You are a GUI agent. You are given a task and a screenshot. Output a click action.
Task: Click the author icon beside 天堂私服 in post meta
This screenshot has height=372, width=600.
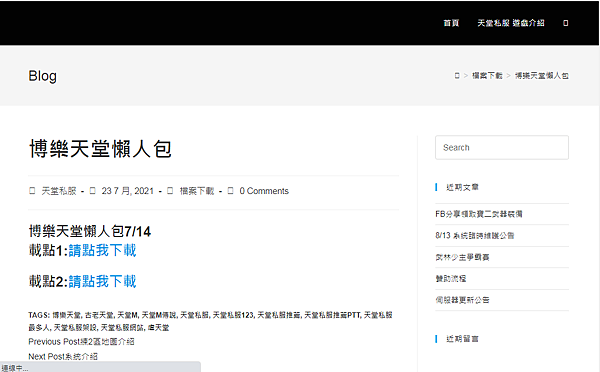(32, 191)
